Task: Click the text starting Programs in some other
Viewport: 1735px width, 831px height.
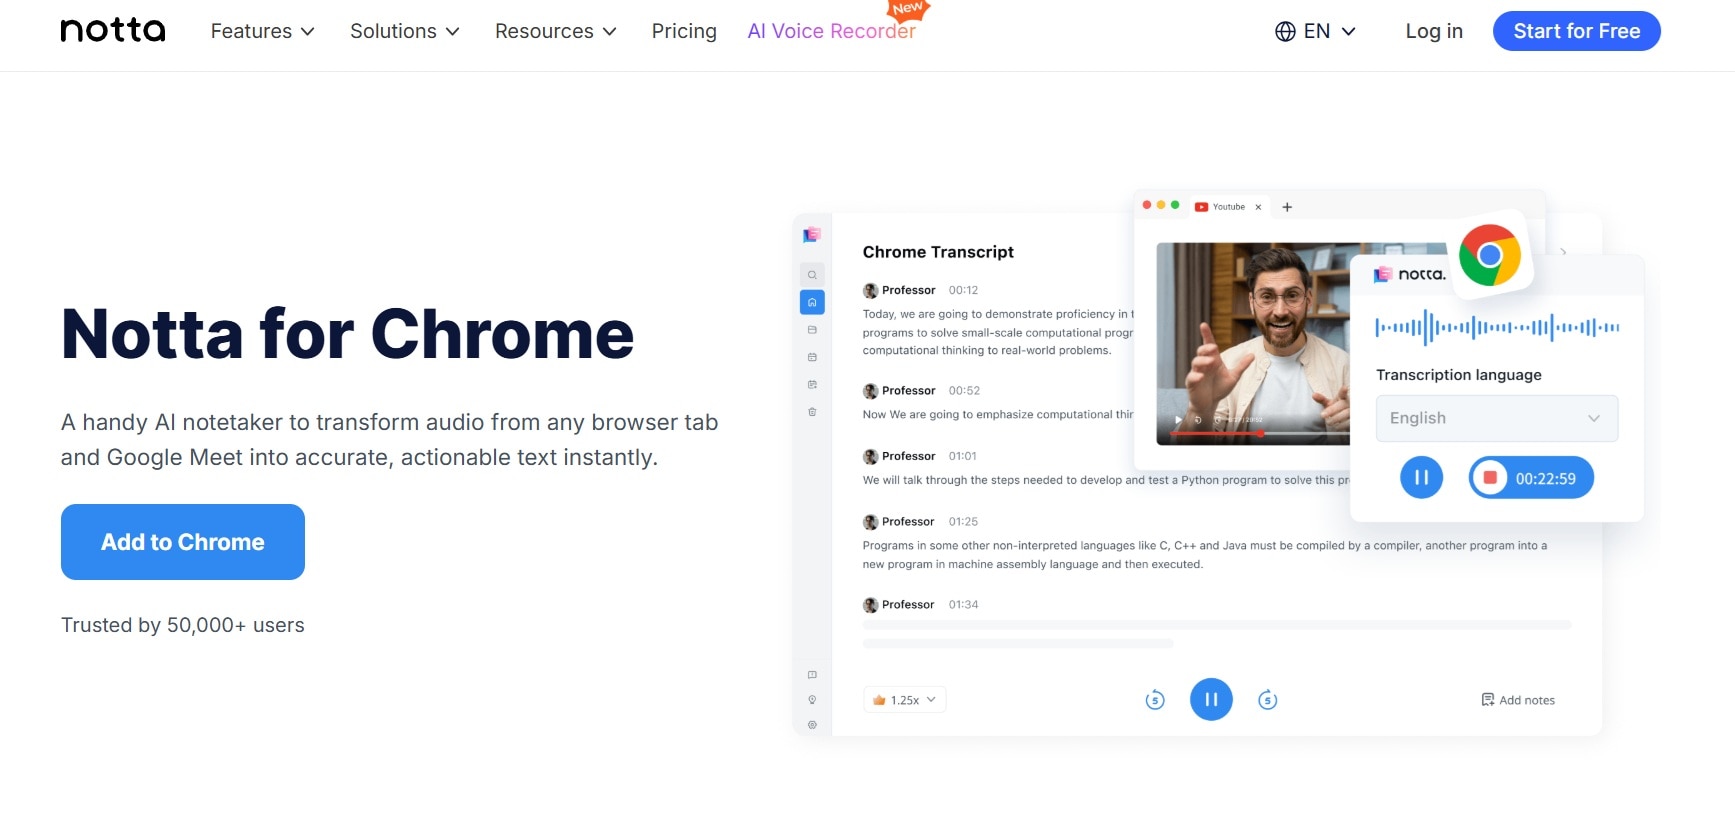Action: (1205, 555)
